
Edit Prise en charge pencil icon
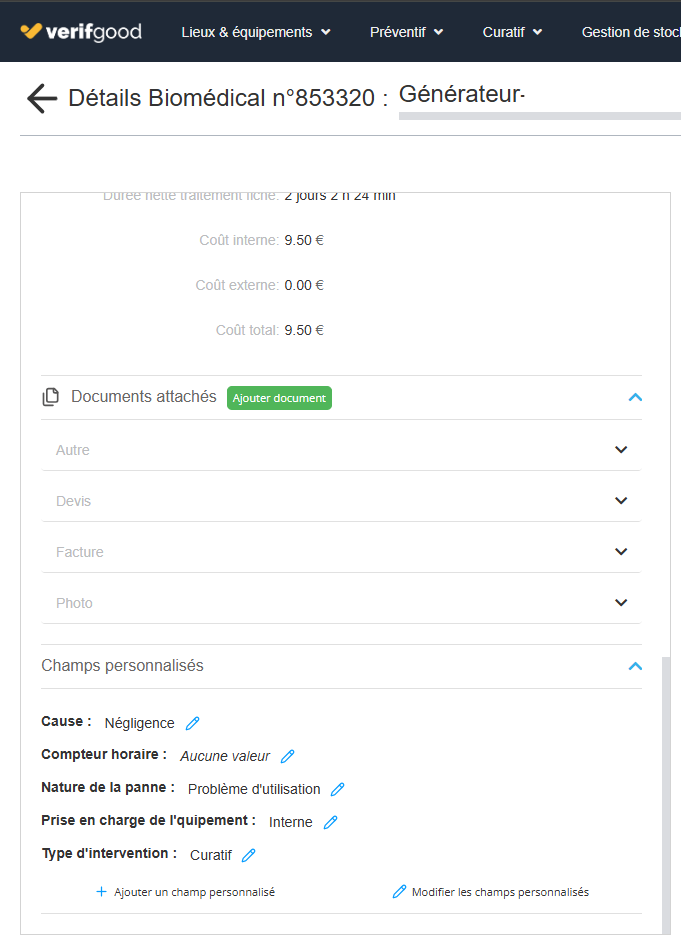331,822
